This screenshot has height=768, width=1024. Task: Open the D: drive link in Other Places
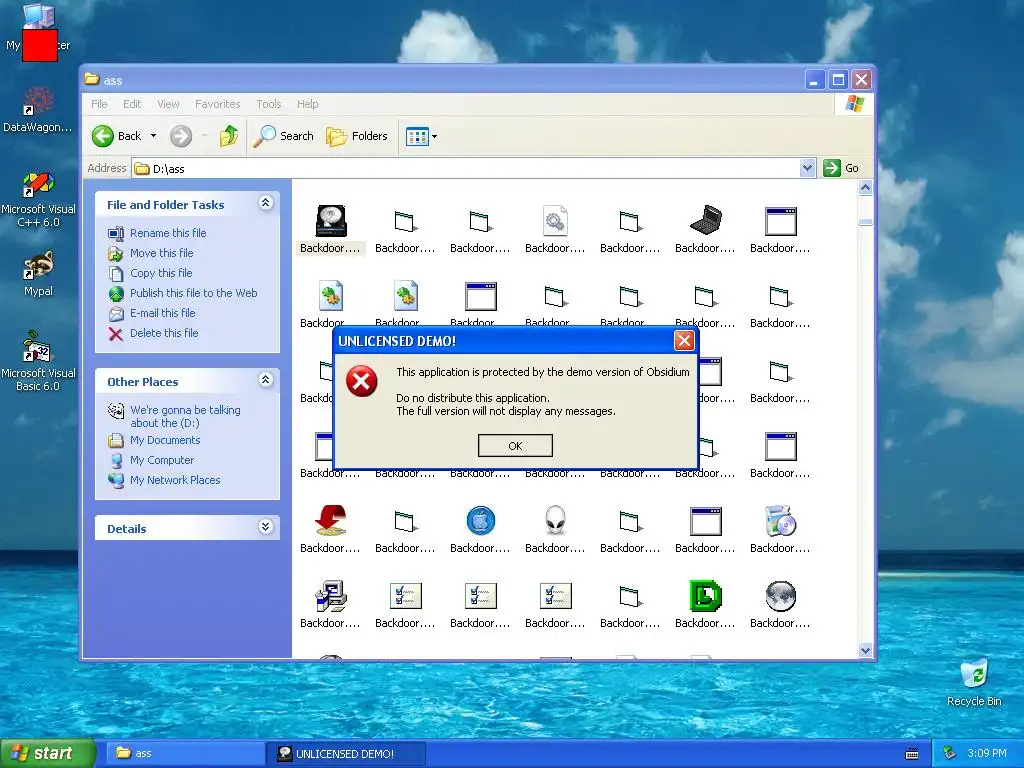pyautogui.click(x=185, y=416)
